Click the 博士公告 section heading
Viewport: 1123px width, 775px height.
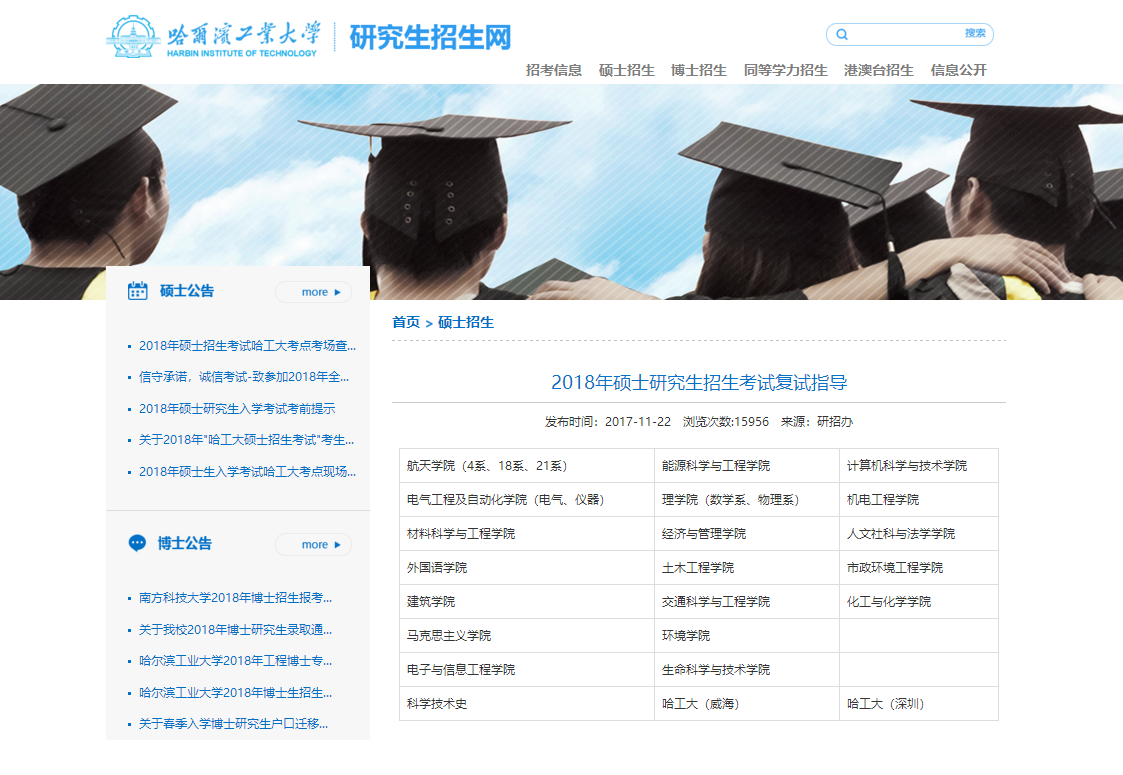(185, 543)
